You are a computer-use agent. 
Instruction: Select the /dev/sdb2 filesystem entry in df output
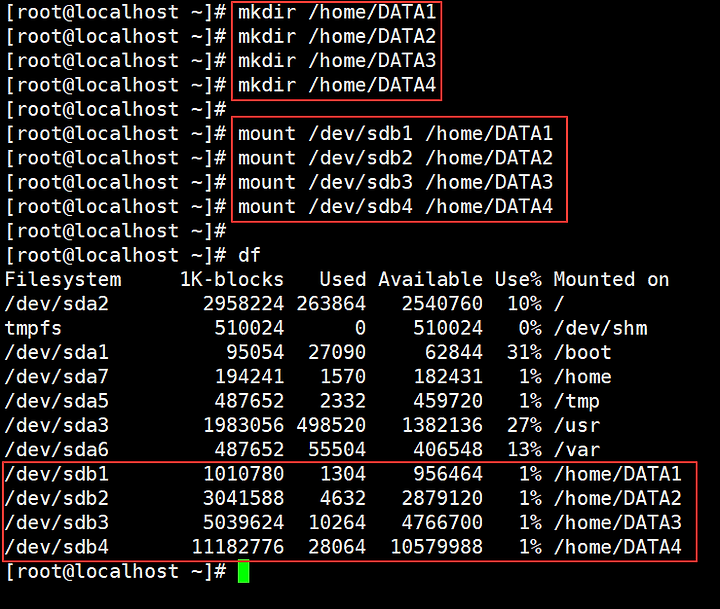coord(56,499)
